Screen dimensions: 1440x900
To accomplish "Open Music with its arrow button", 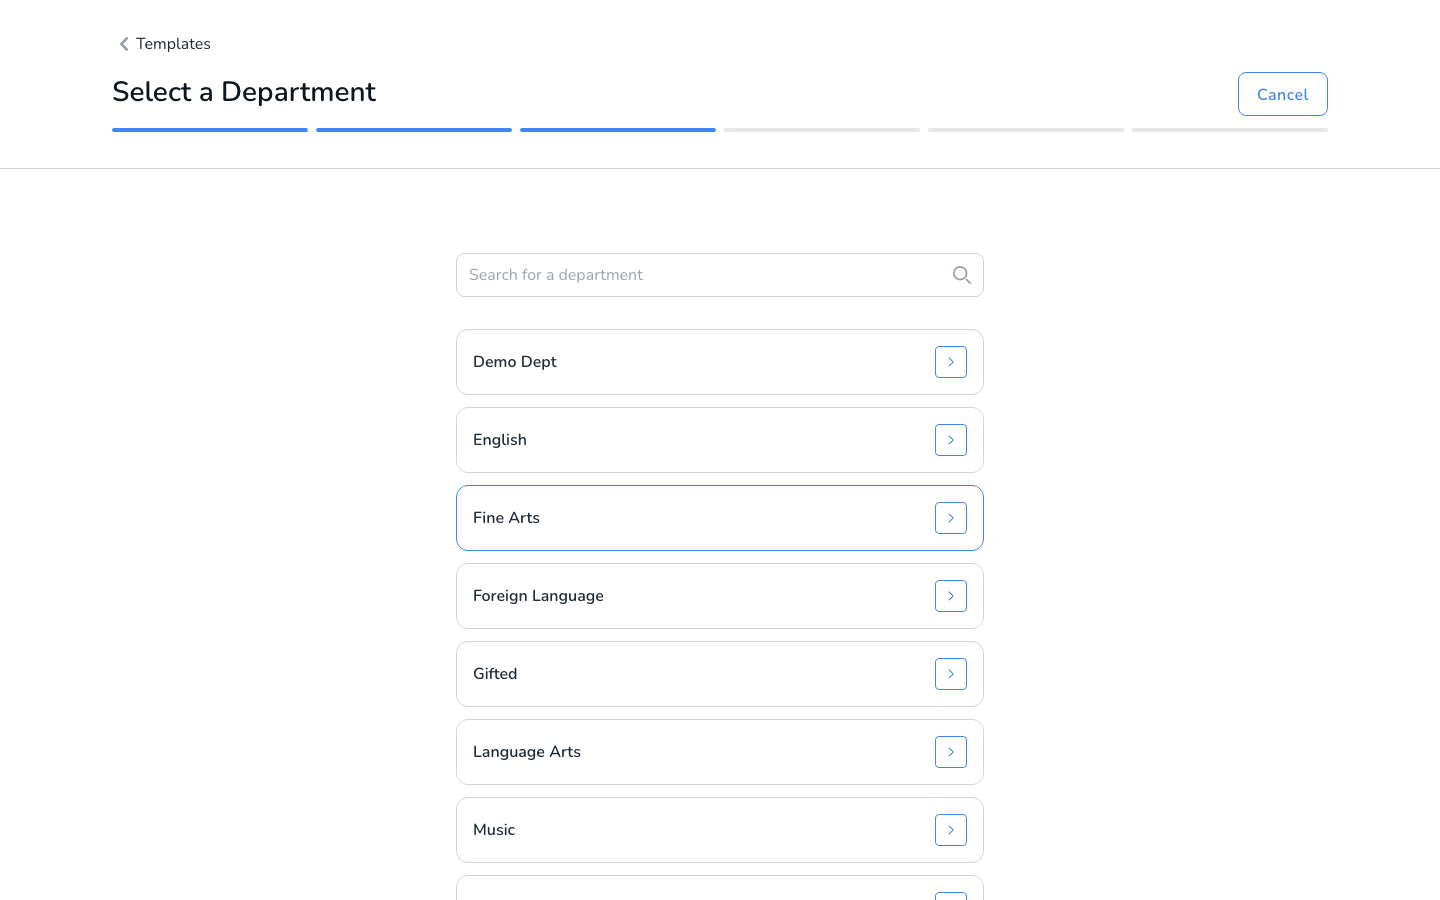I will coord(951,830).
